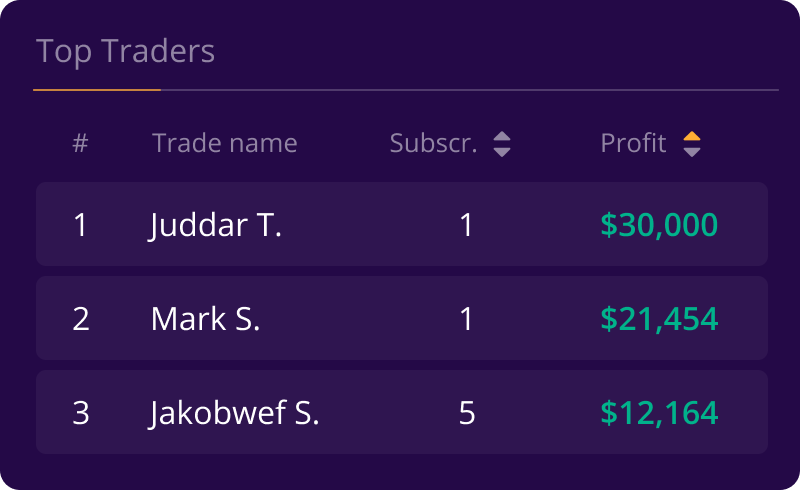
Task: Click the Profit column header label
Action: pos(633,143)
